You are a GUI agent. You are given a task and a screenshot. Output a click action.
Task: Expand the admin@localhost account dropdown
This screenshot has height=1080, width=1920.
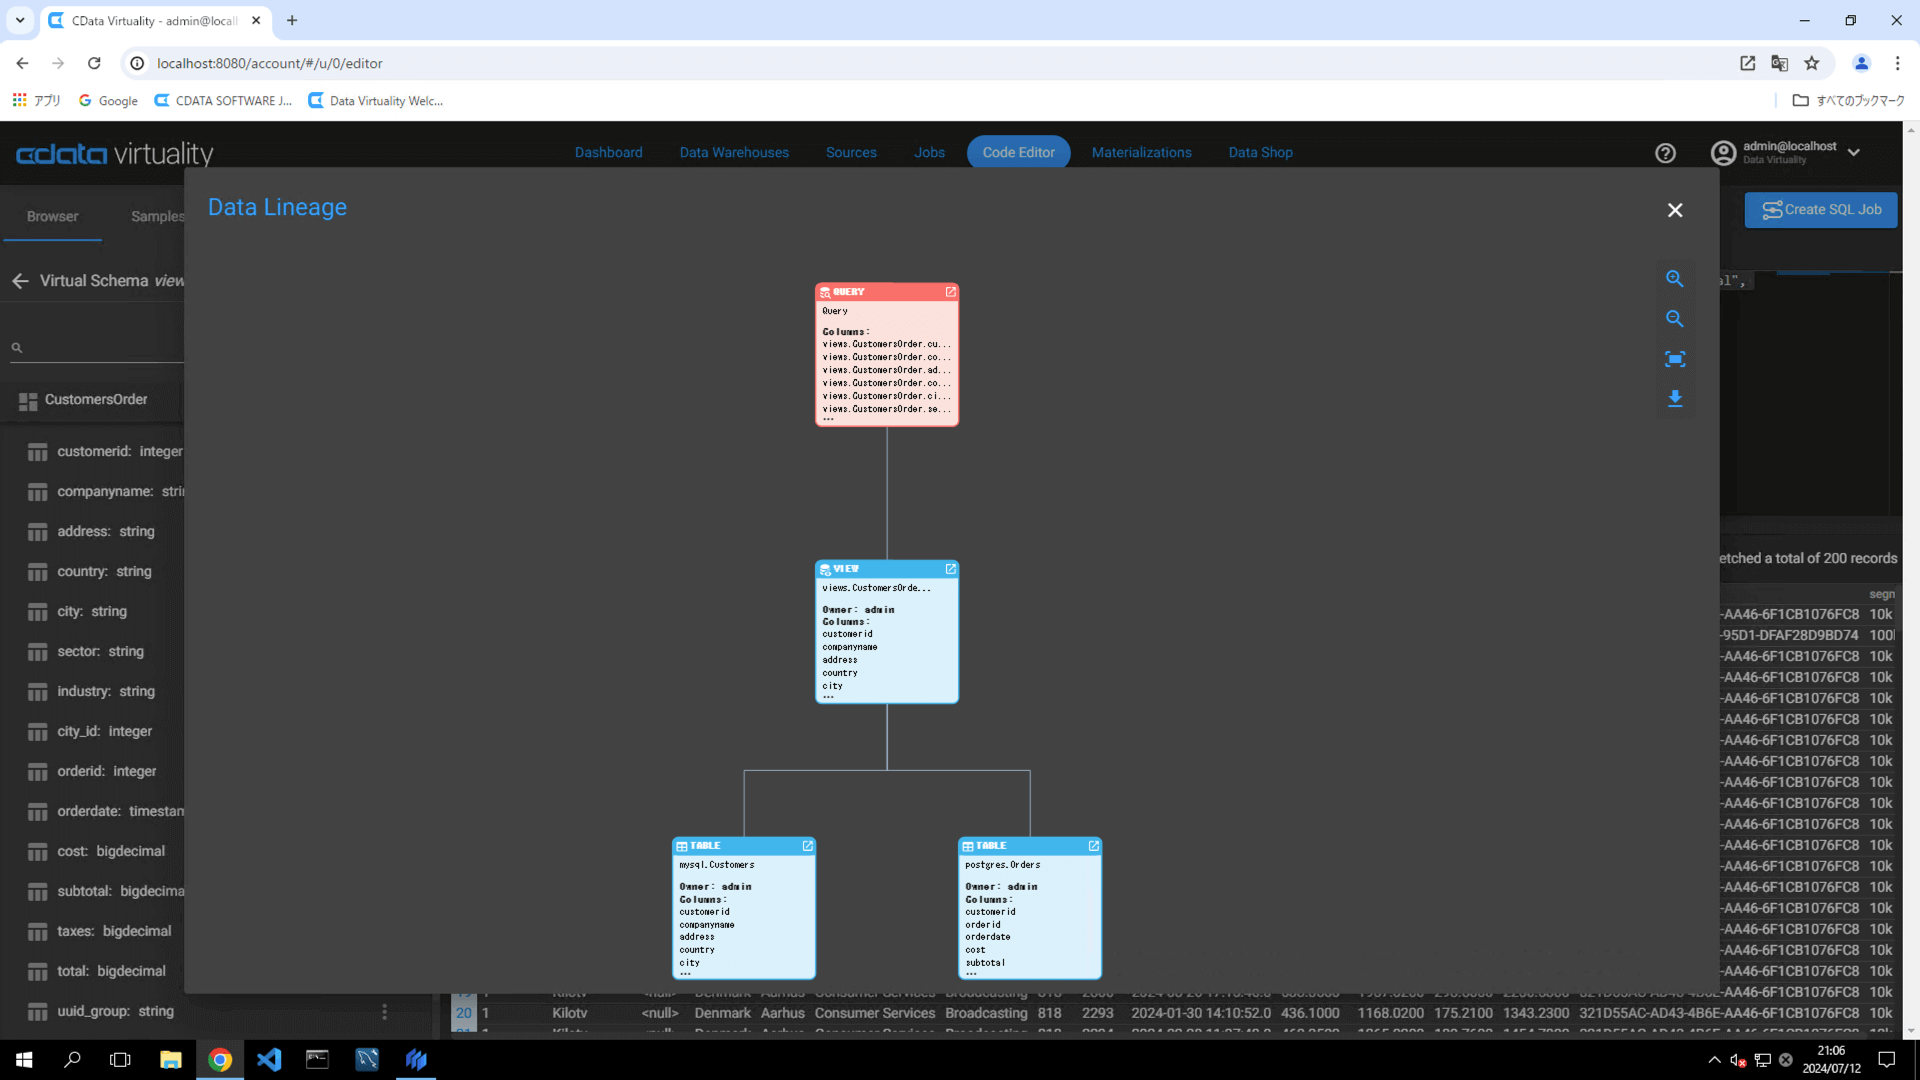(x=1854, y=153)
